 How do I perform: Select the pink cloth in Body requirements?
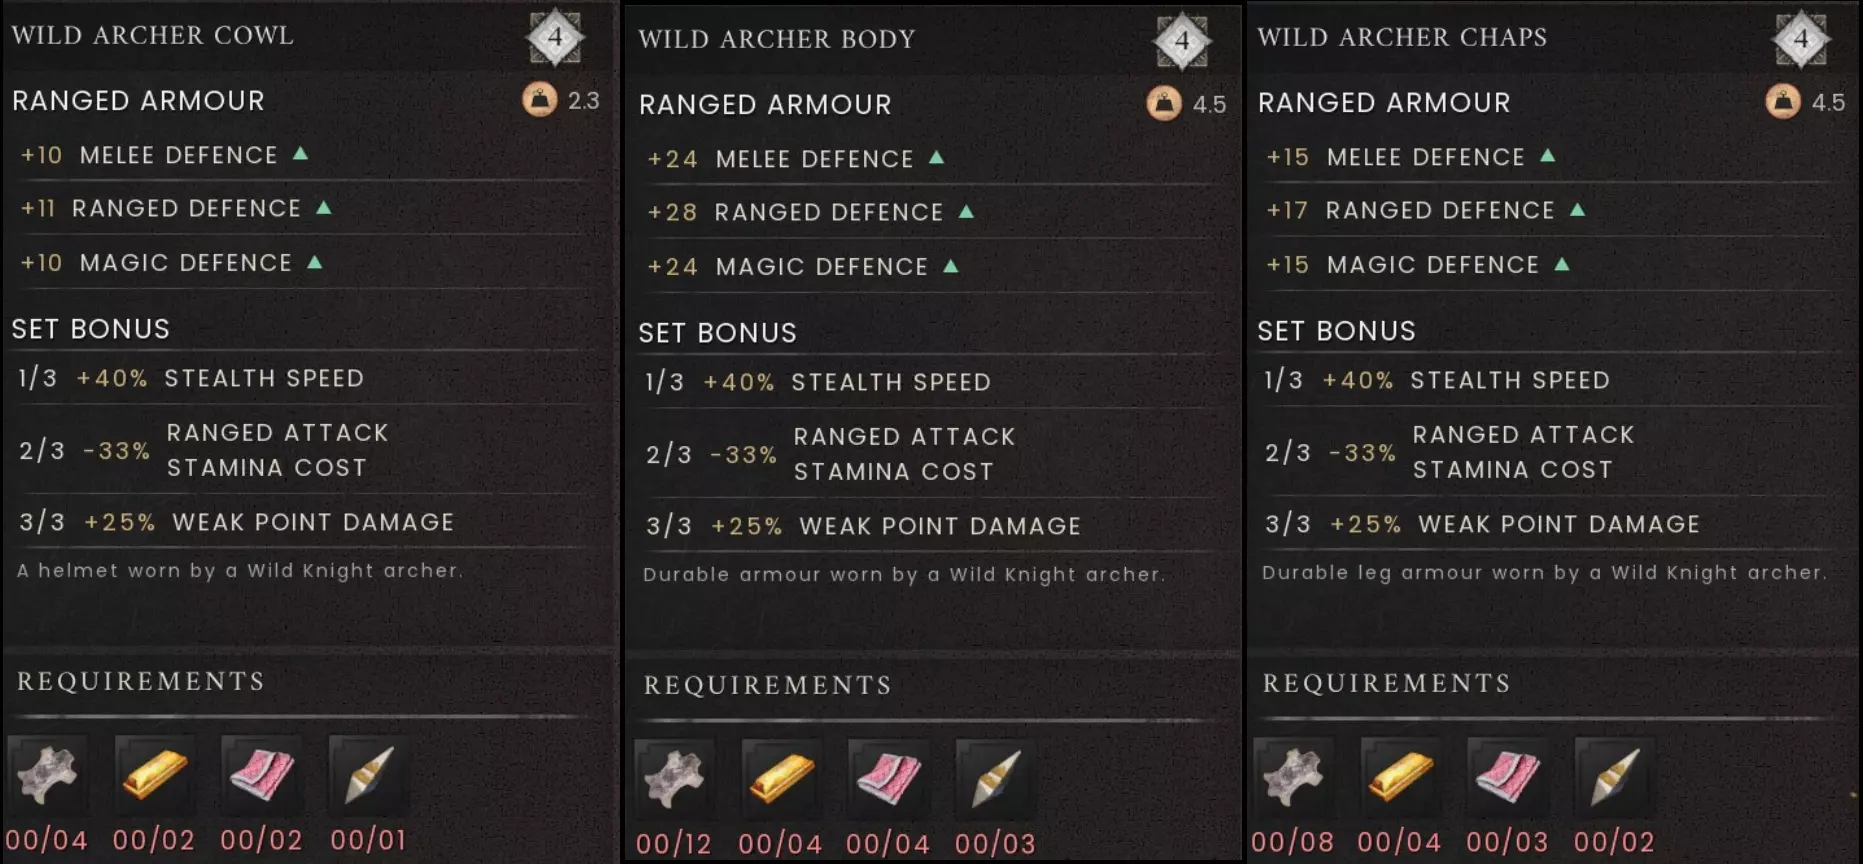[x=888, y=779]
